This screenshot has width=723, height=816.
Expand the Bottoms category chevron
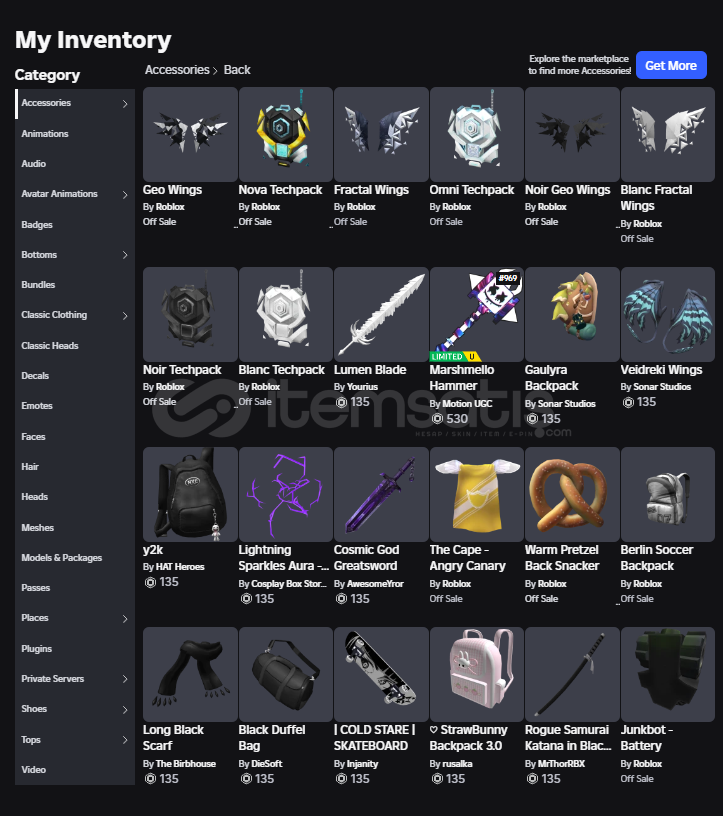(125, 255)
